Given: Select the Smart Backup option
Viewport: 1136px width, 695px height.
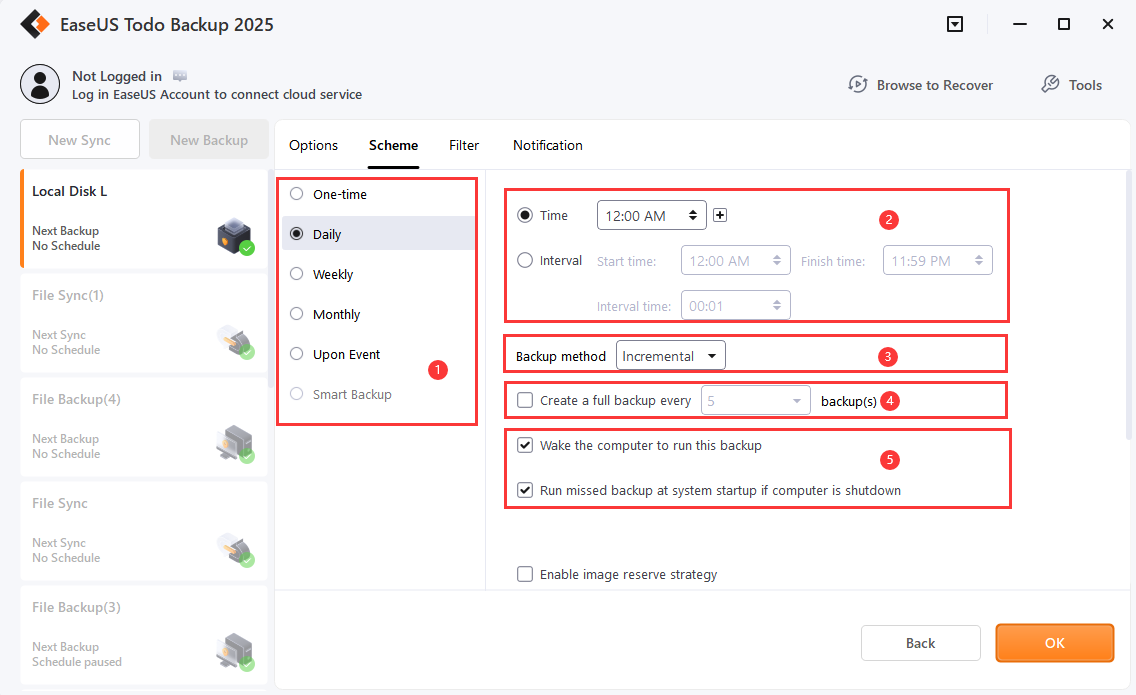Looking at the screenshot, I should coord(296,394).
